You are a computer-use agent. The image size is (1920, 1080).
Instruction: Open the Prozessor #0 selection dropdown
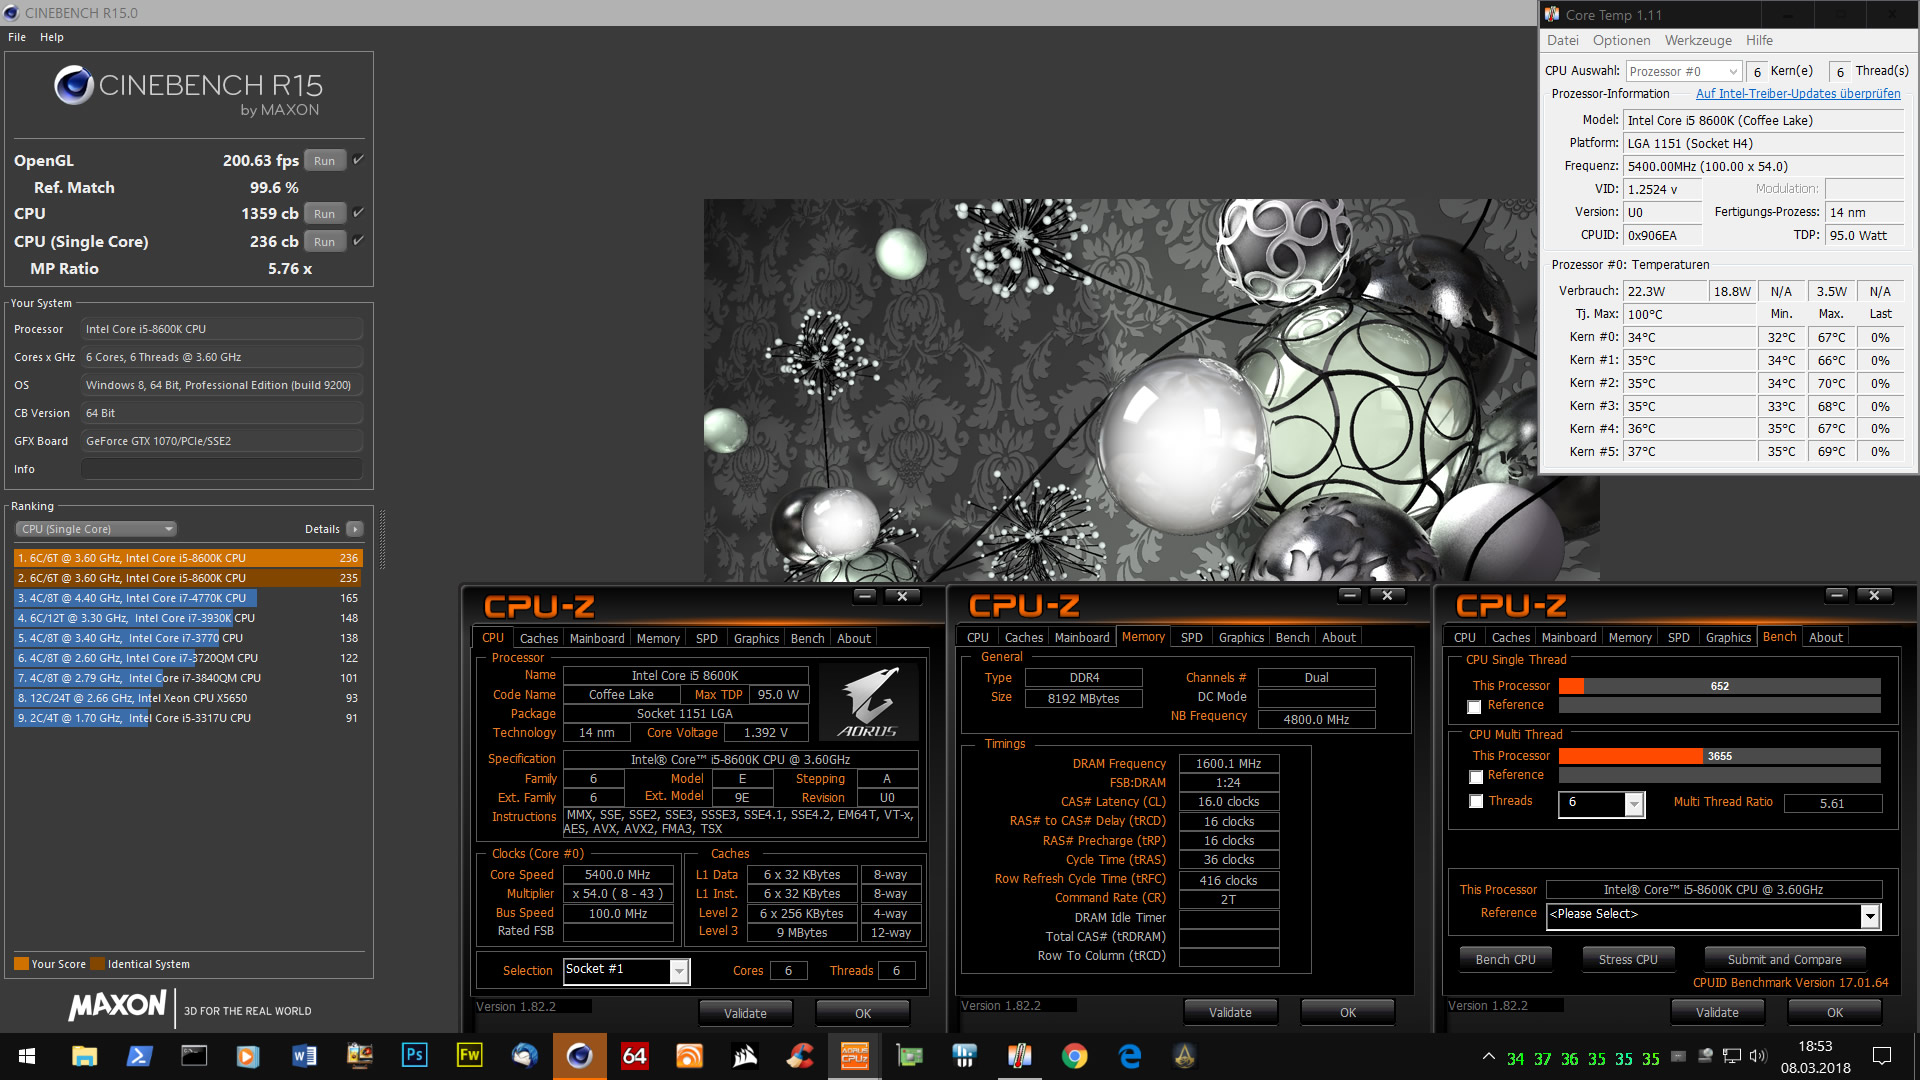click(x=1685, y=72)
